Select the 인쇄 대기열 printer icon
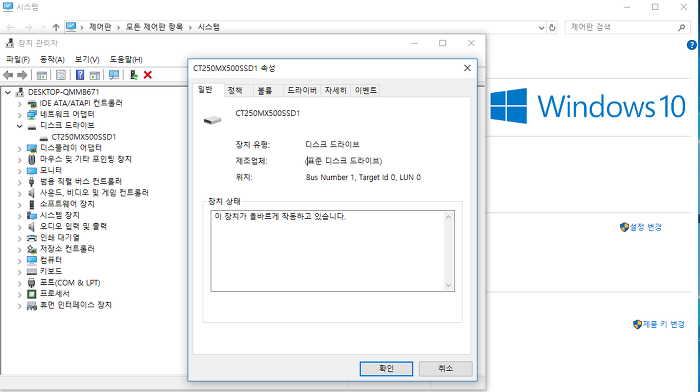Screen dimensions: 700x392 click(32, 238)
